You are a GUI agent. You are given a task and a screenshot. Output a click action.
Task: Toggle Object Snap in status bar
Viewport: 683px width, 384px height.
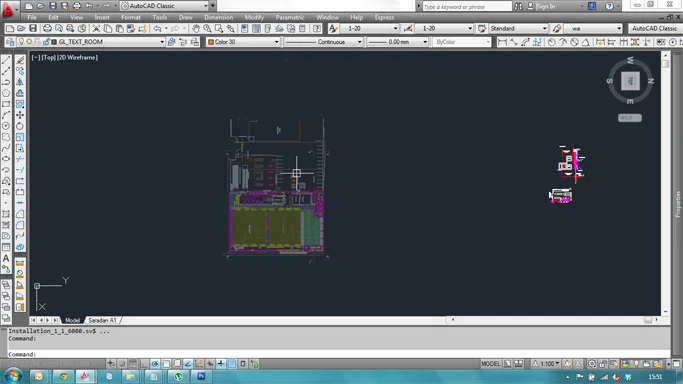tap(166, 364)
